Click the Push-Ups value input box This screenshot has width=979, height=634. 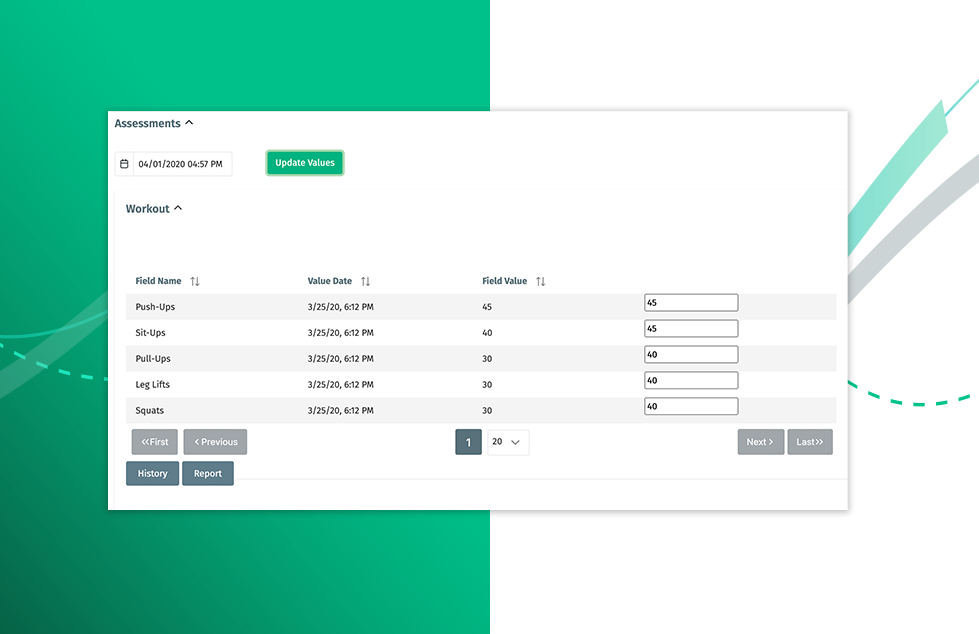[691, 303]
